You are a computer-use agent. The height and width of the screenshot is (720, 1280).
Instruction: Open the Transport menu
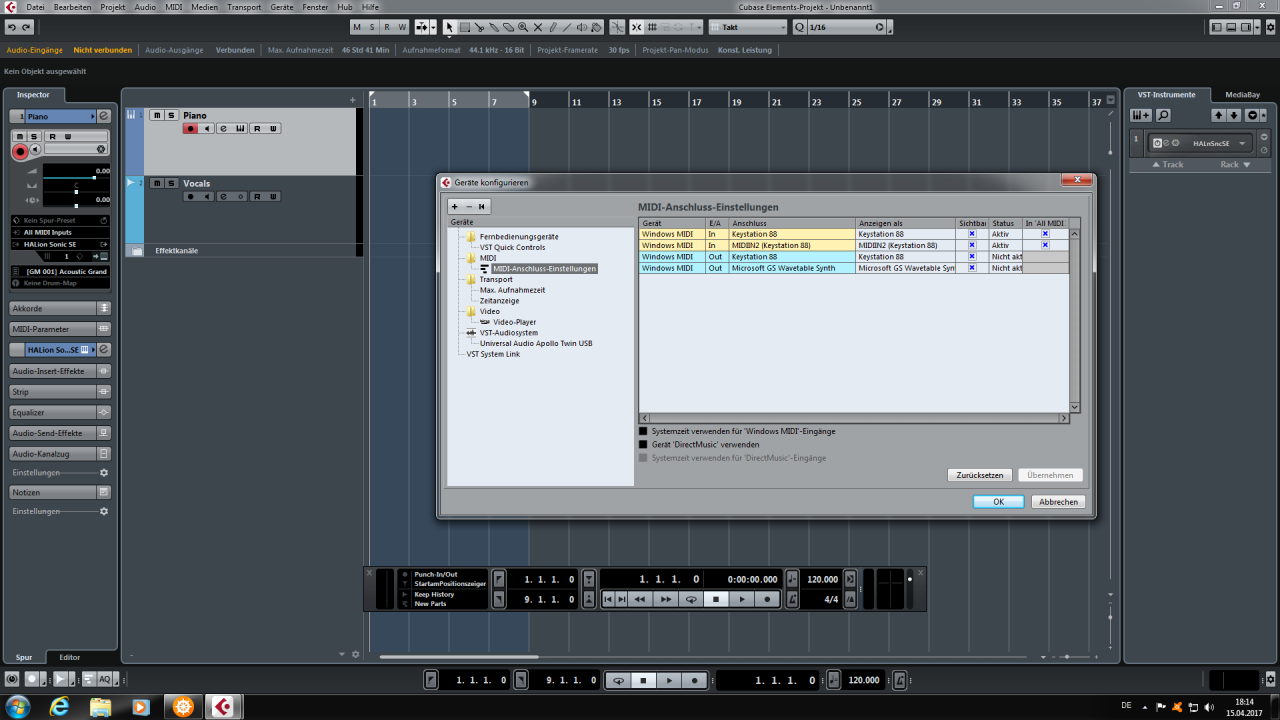click(x=244, y=7)
